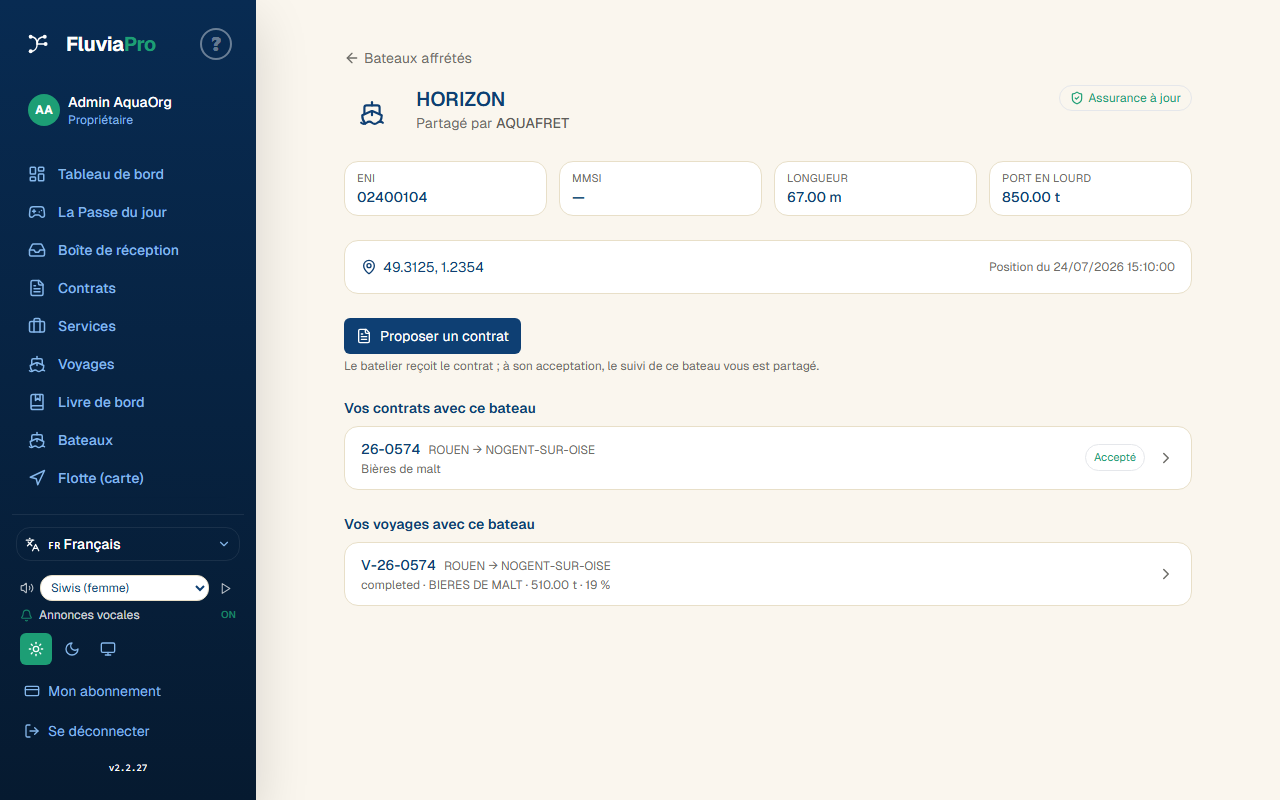Click the Services briefcase icon
Screen dimensions: 1280x800
pyautogui.click(x=37, y=326)
